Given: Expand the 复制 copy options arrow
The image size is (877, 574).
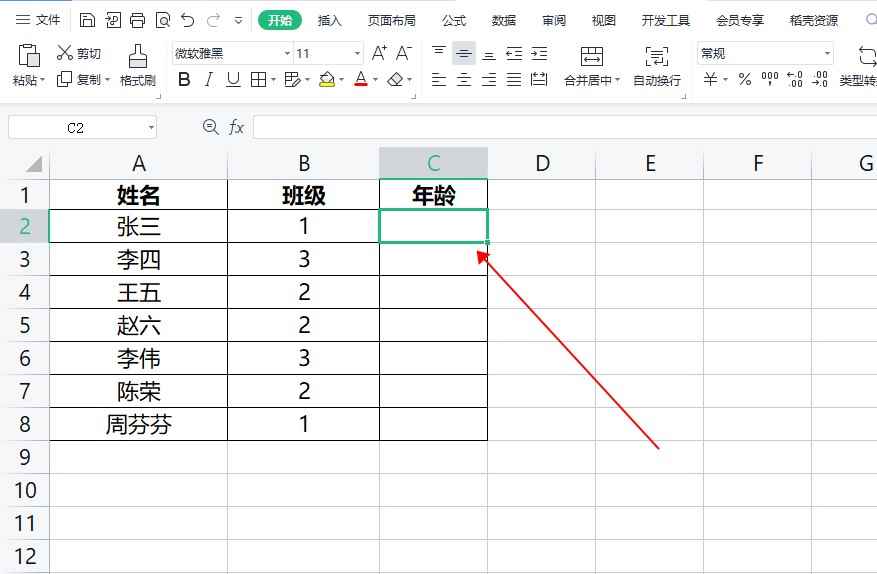Looking at the screenshot, I should point(107,80).
